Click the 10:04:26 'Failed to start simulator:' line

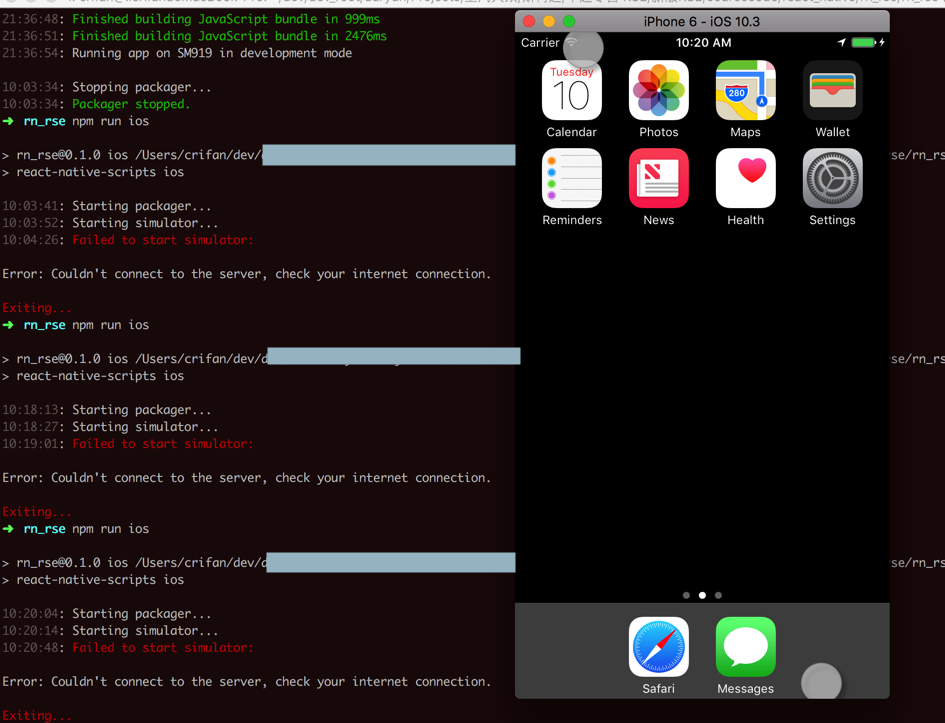click(x=128, y=240)
